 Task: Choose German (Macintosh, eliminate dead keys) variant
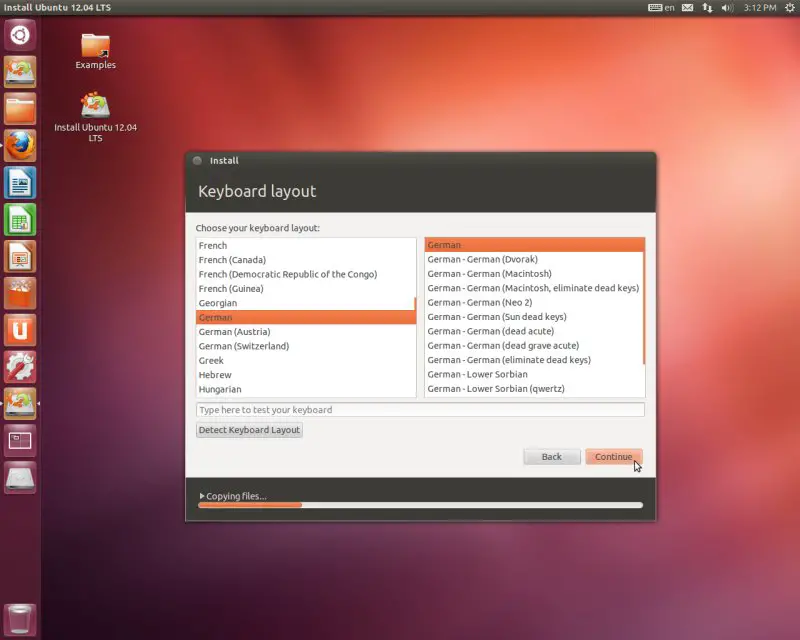point(534,288)
